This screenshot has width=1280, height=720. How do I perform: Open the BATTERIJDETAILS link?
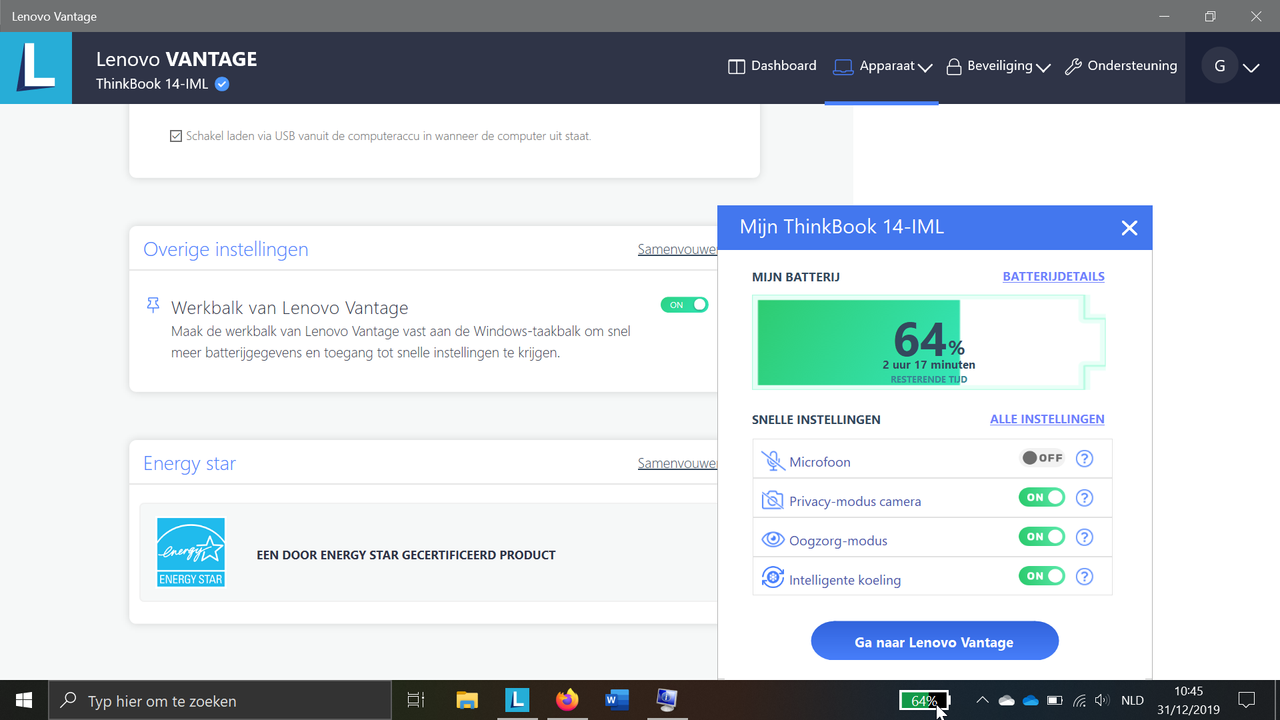(1053, 276)
